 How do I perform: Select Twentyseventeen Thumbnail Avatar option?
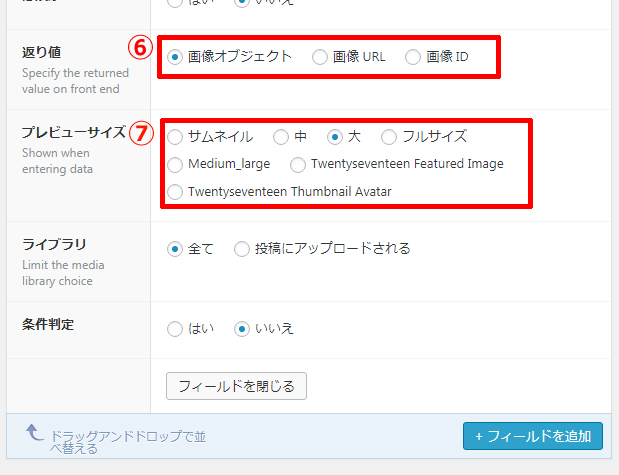(176, 191)
